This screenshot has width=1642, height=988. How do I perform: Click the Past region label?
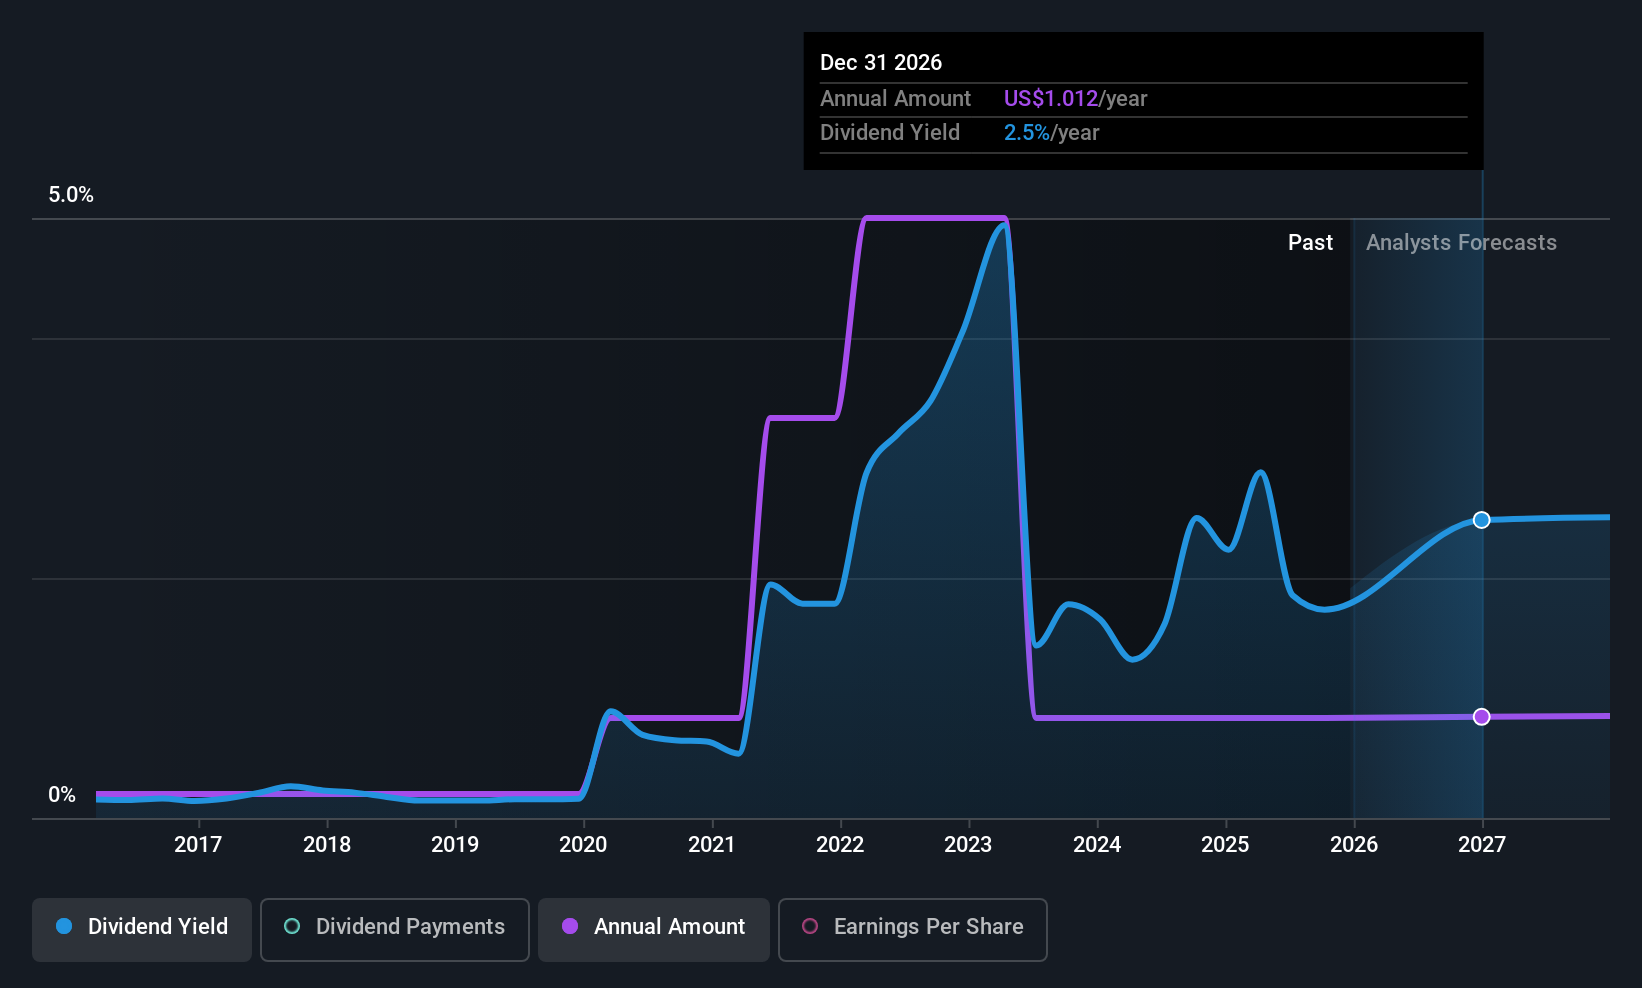(1310, 243)
